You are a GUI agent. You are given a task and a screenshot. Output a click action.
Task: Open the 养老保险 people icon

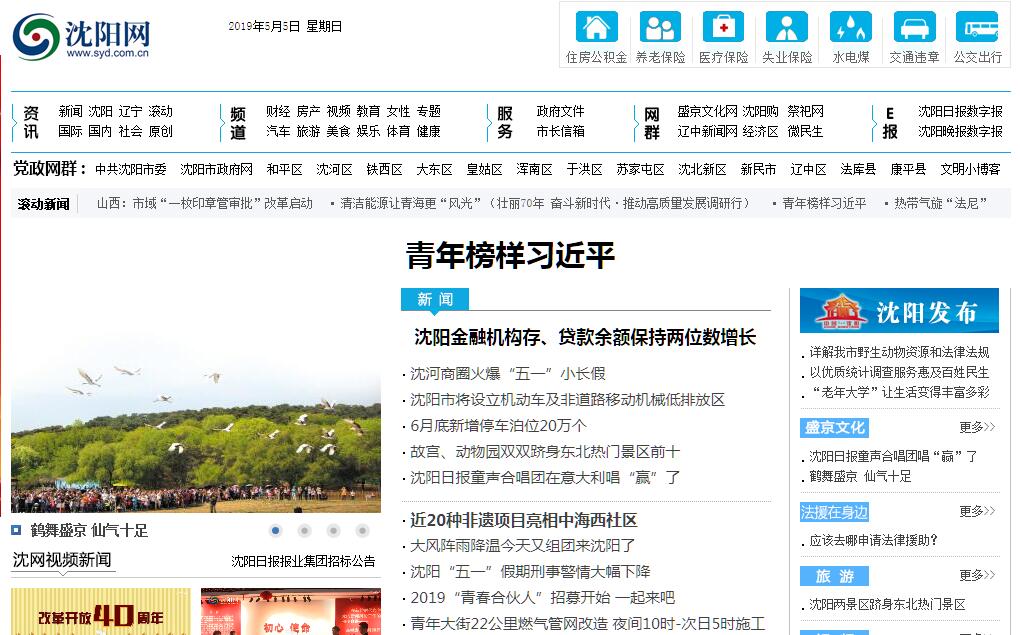coord(660,27)
